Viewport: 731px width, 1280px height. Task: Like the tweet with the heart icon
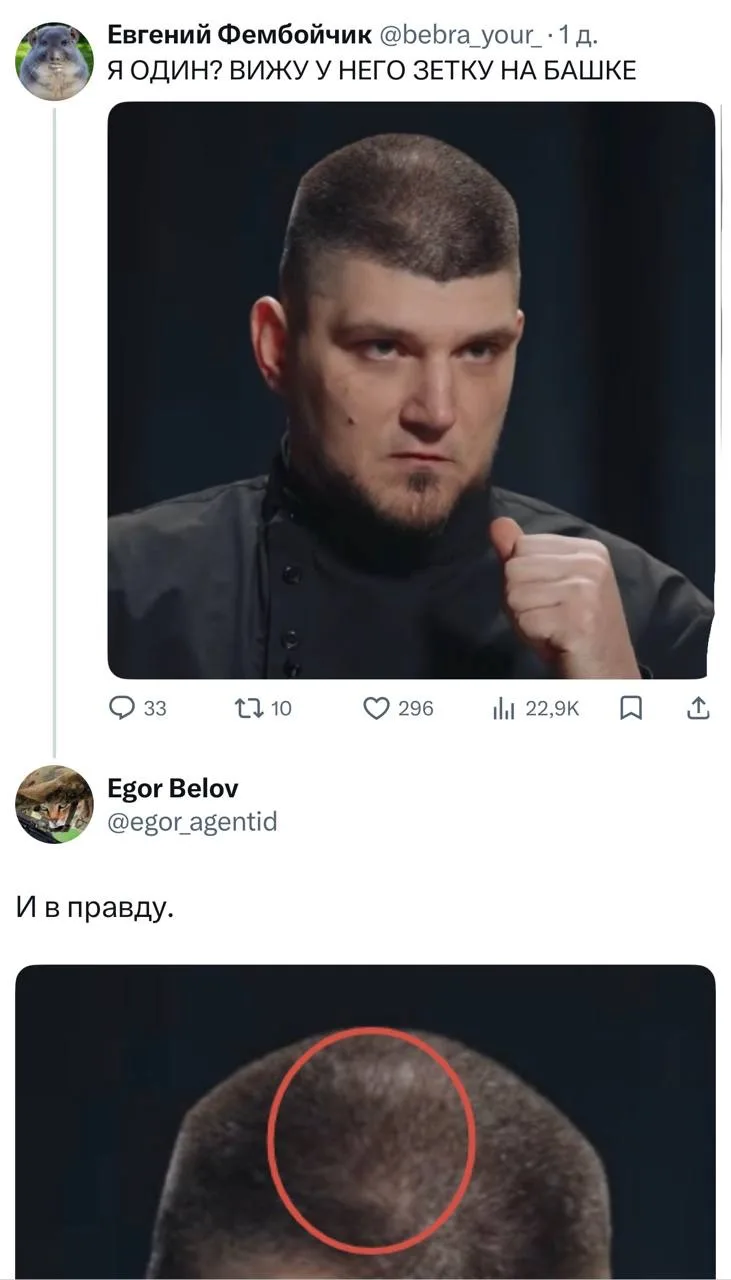click(375, 709)
